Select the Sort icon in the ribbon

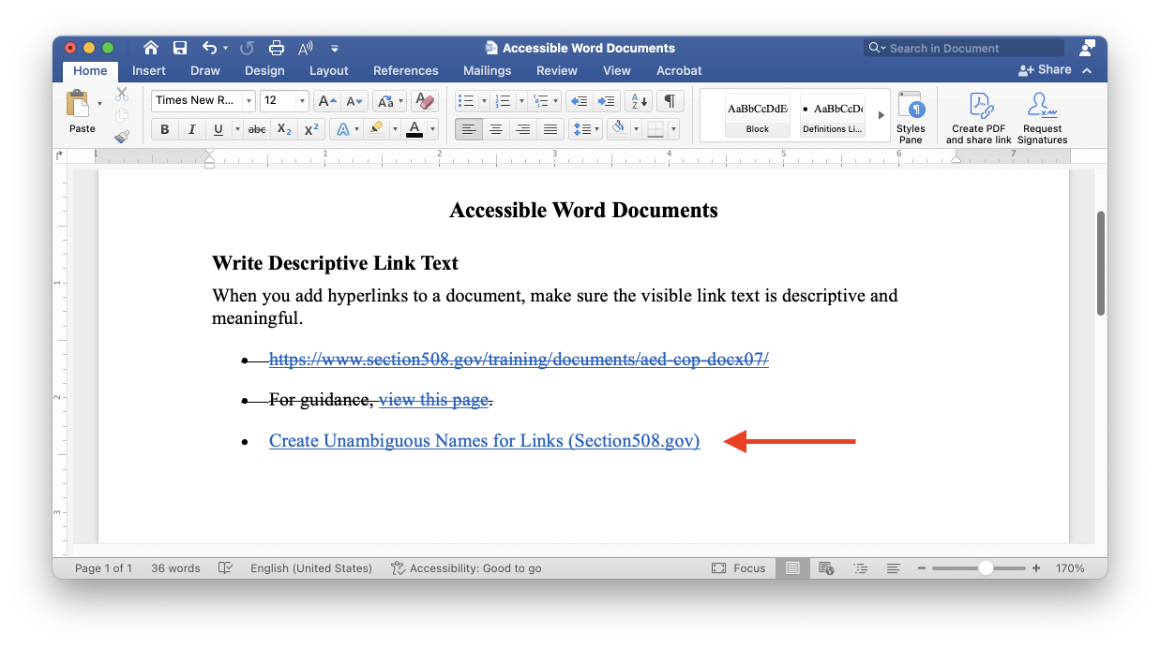point(637,101)
